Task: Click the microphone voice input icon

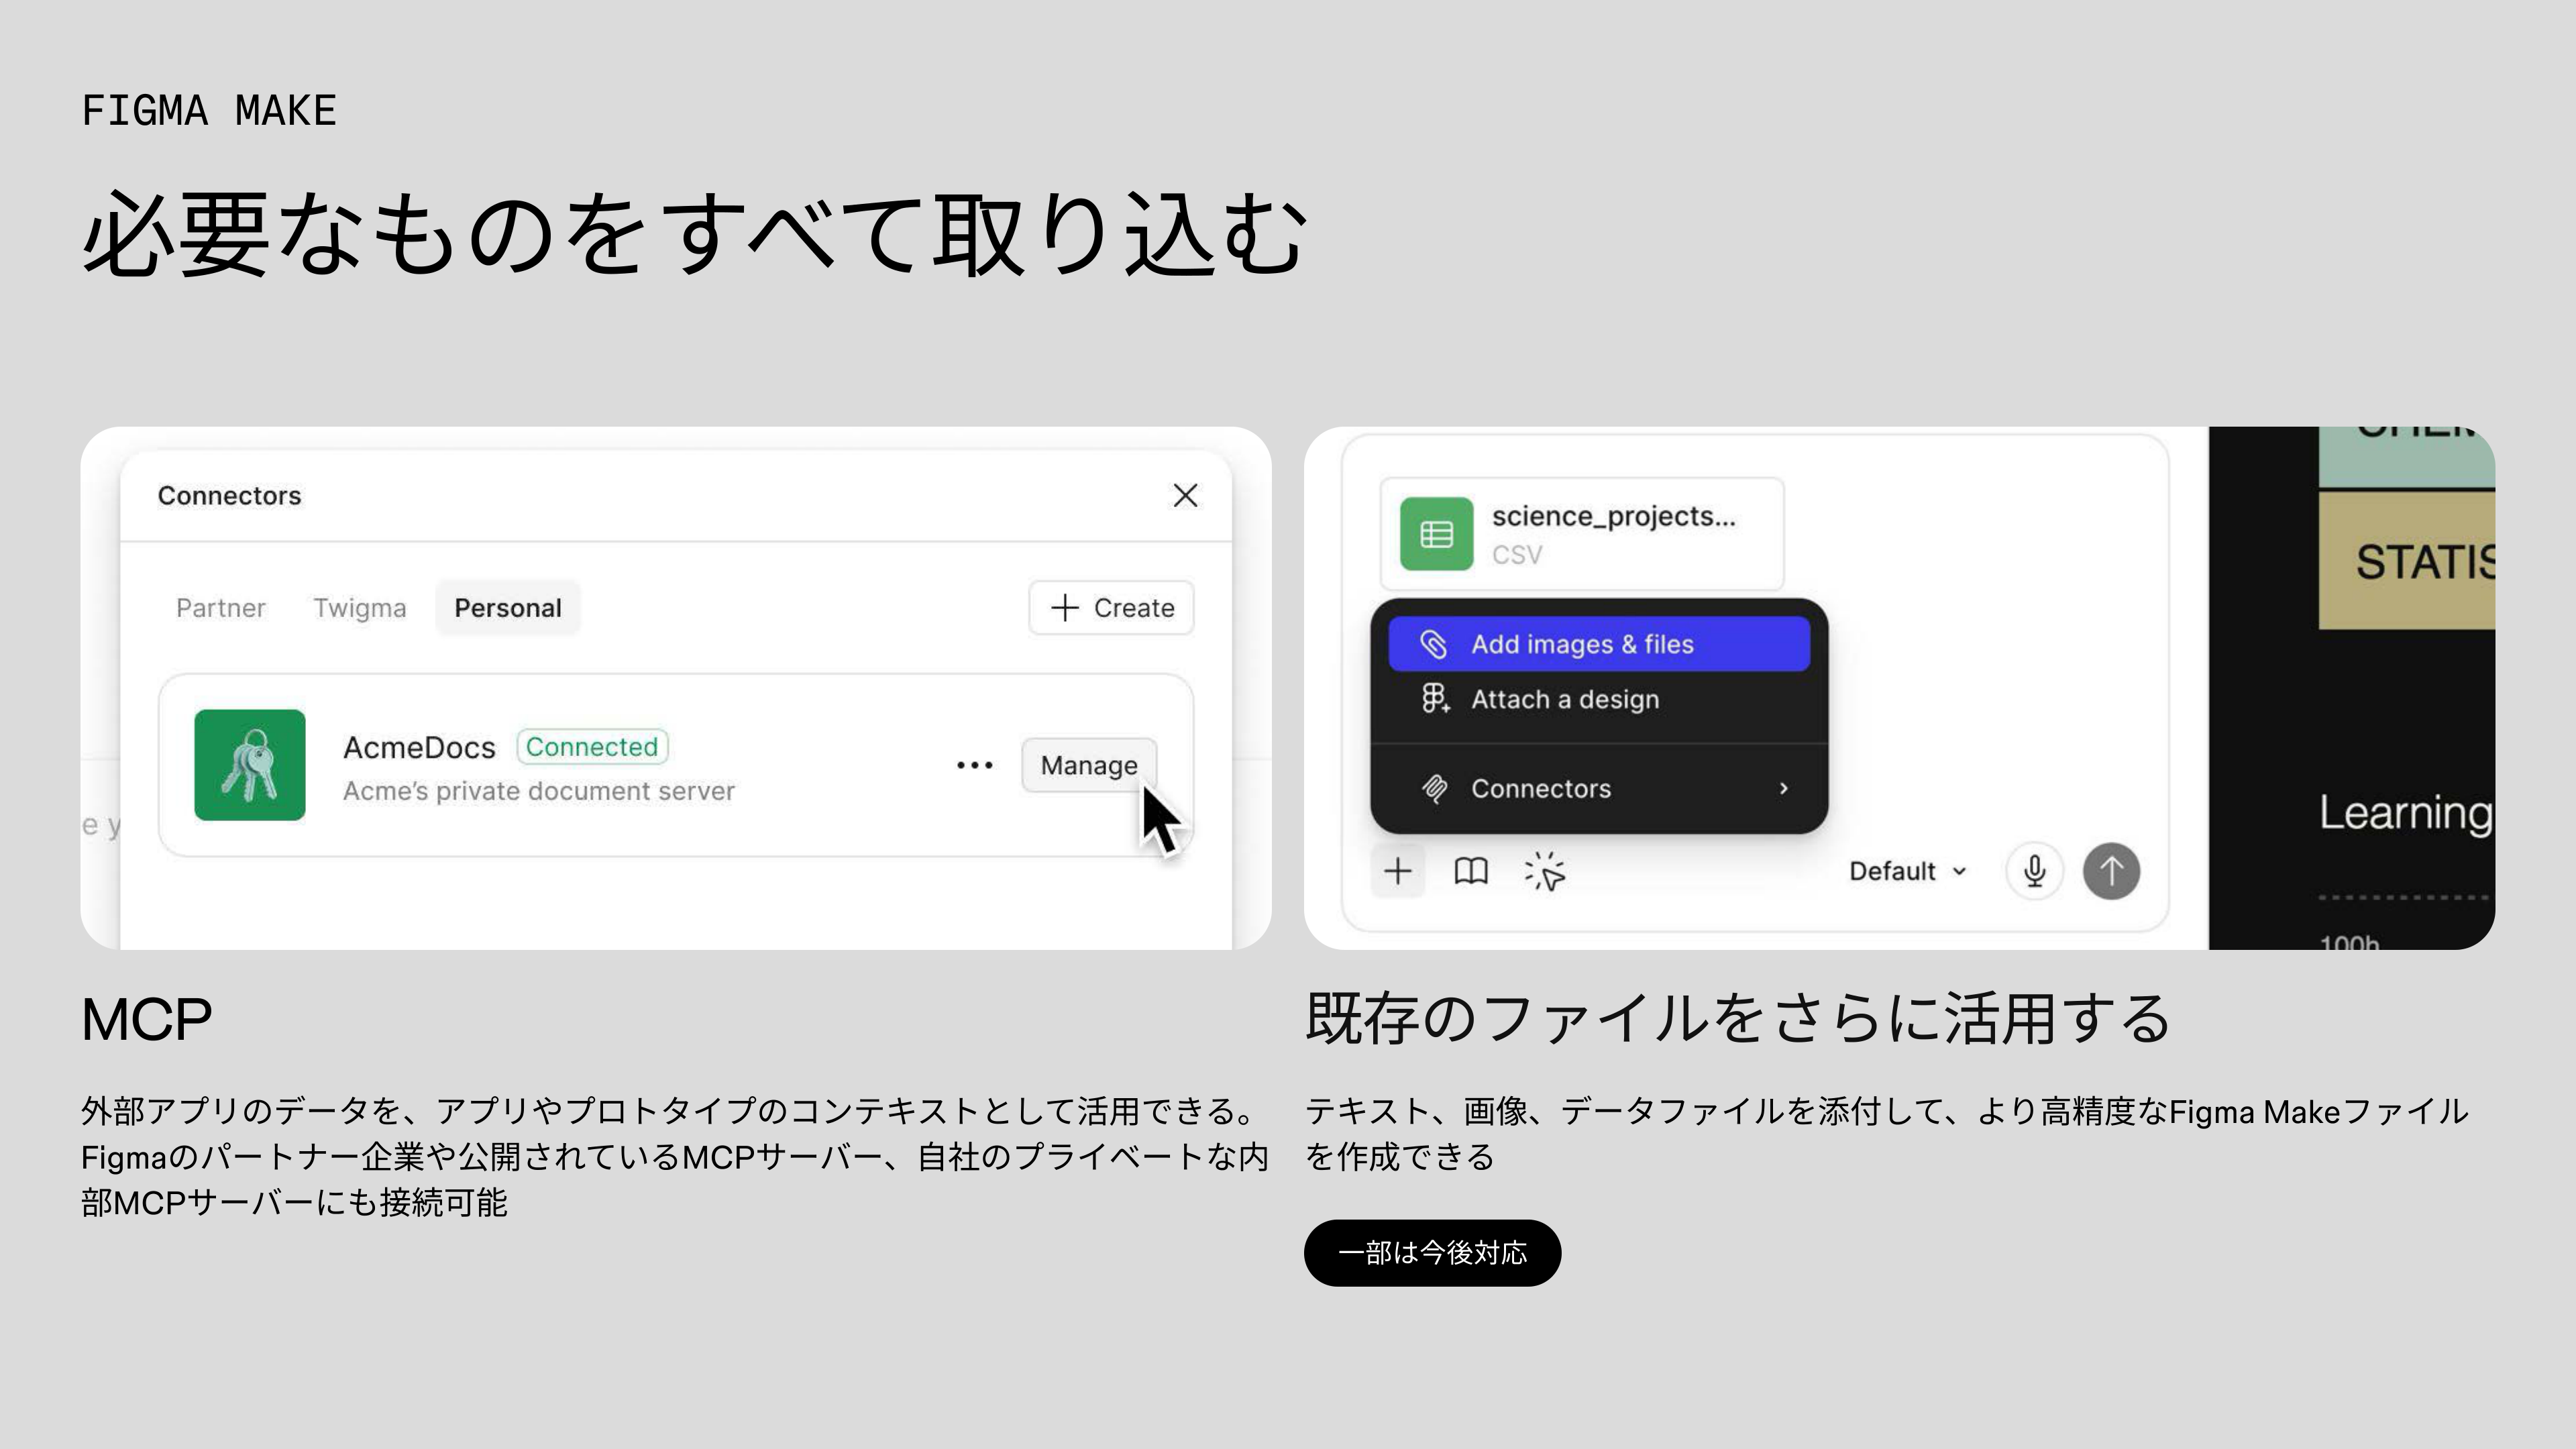Action: coord(2034,871)
